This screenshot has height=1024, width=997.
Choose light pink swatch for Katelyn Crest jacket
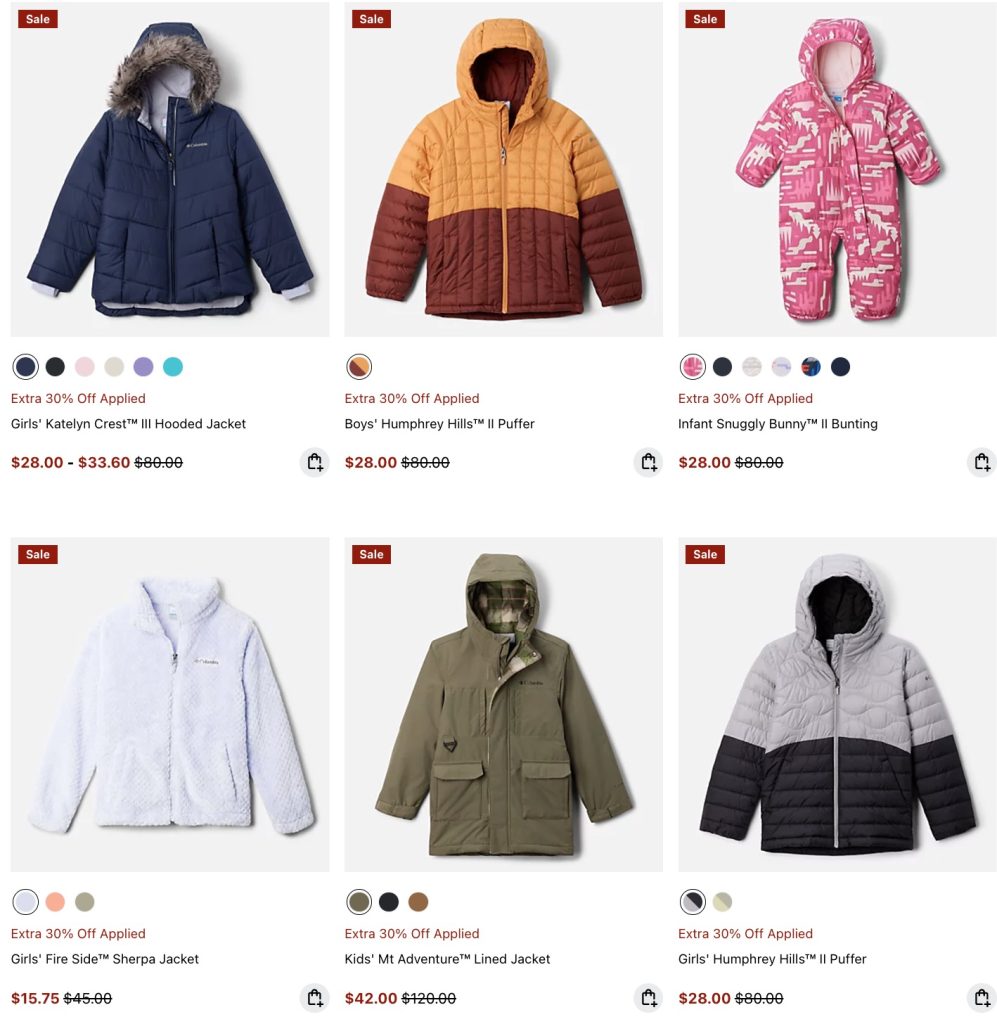(85, 367)
